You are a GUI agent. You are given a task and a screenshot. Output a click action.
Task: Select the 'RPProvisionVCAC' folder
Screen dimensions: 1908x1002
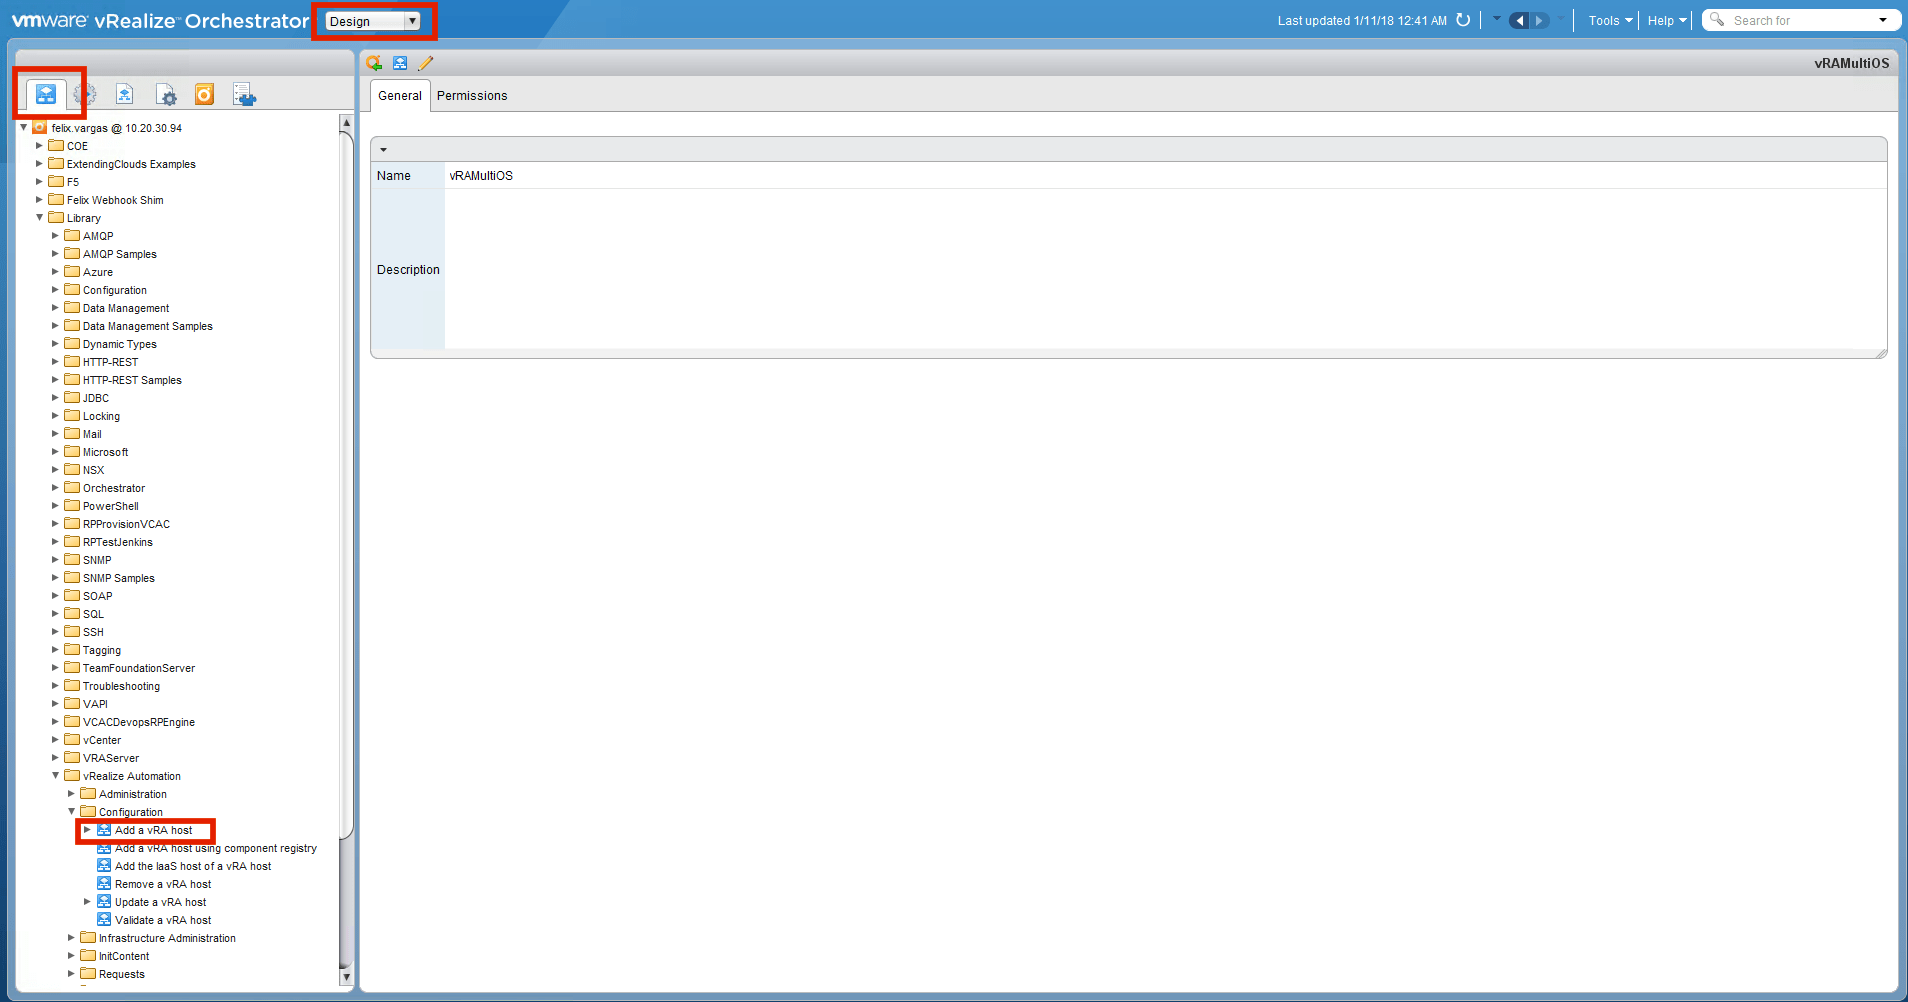click(x=126, y=524)
